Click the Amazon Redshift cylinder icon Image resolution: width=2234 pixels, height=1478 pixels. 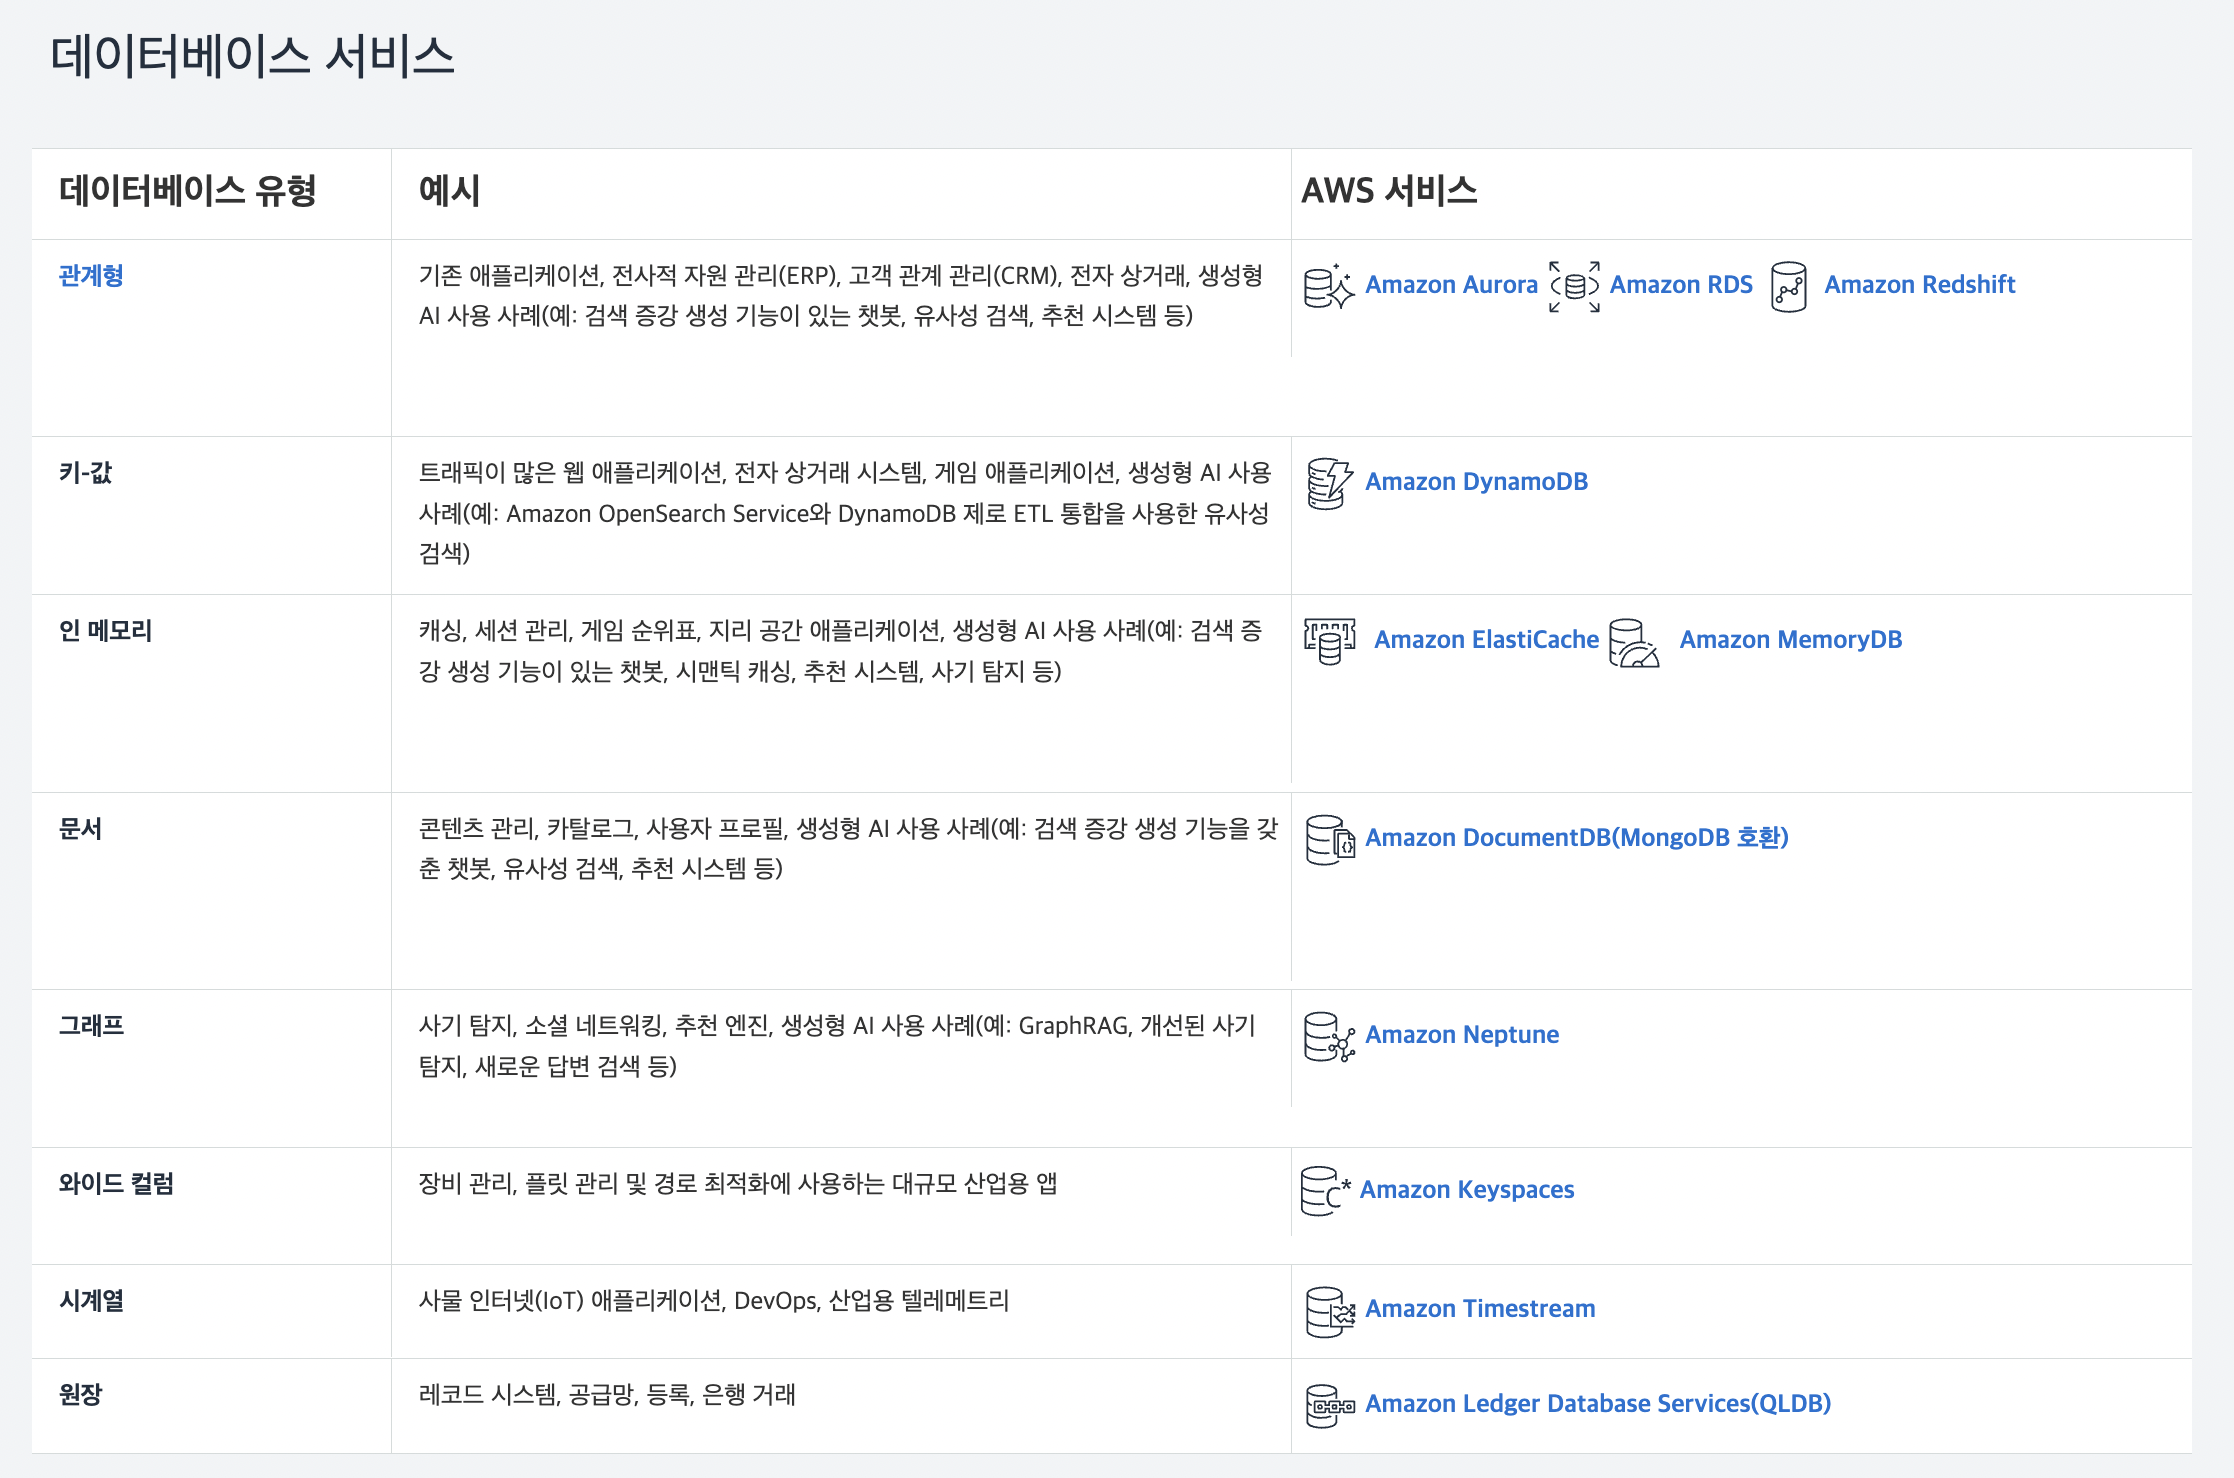(1788, 287)
